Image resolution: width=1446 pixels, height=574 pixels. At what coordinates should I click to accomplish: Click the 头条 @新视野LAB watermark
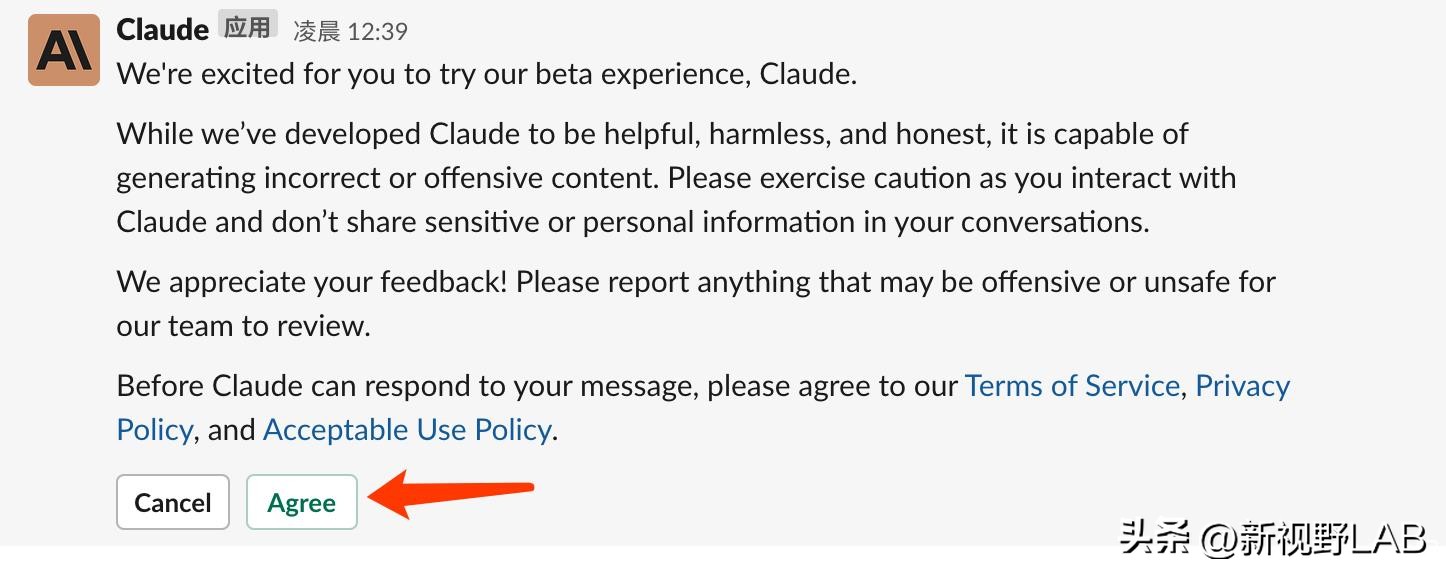click(1272, 540)
